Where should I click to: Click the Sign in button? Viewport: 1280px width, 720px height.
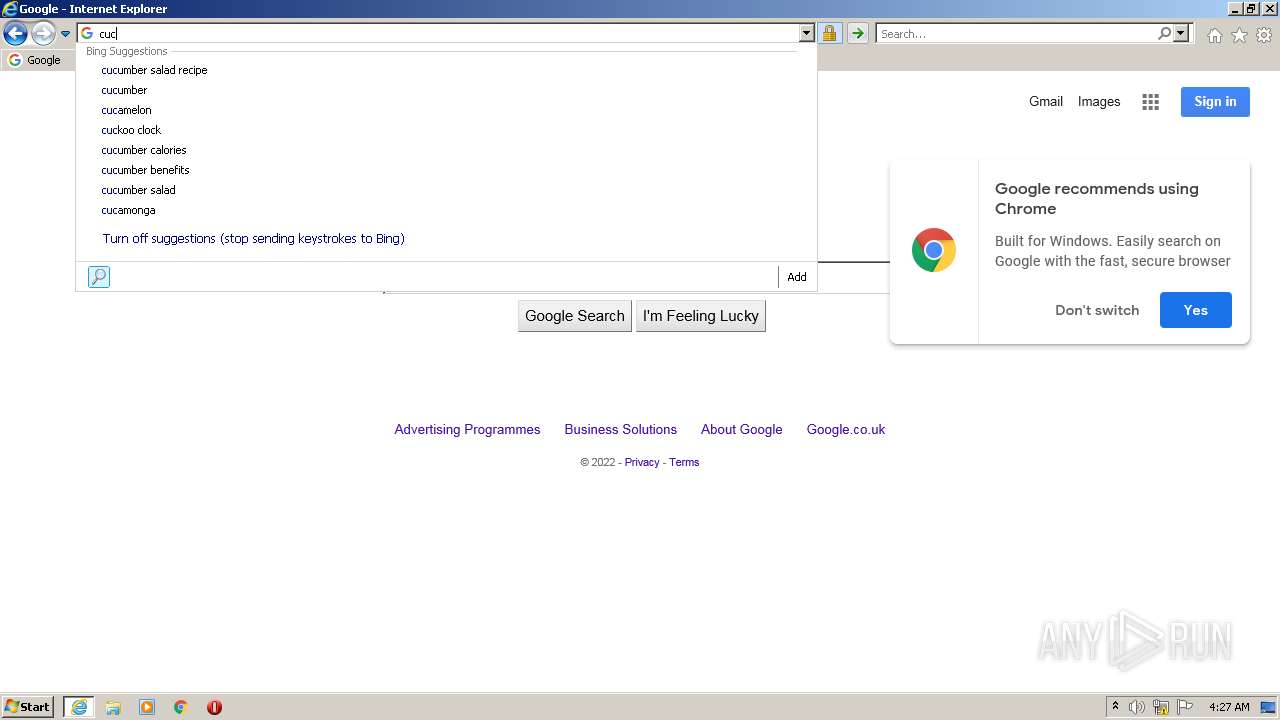pos(1215,101)
